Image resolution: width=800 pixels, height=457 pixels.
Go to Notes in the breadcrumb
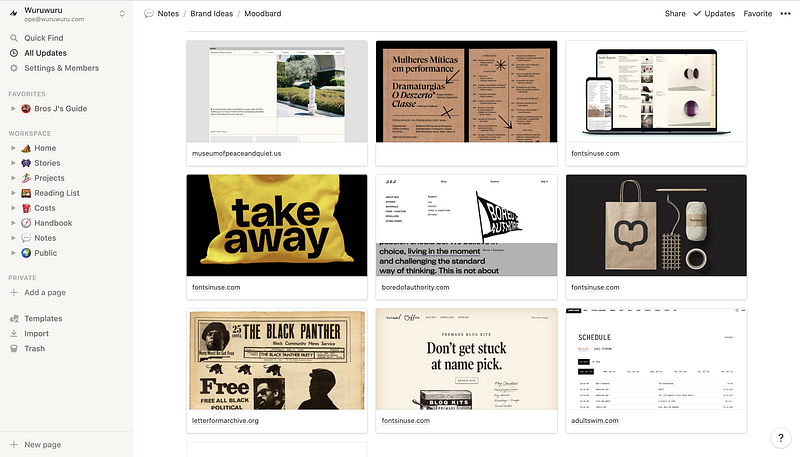point(168,14)
